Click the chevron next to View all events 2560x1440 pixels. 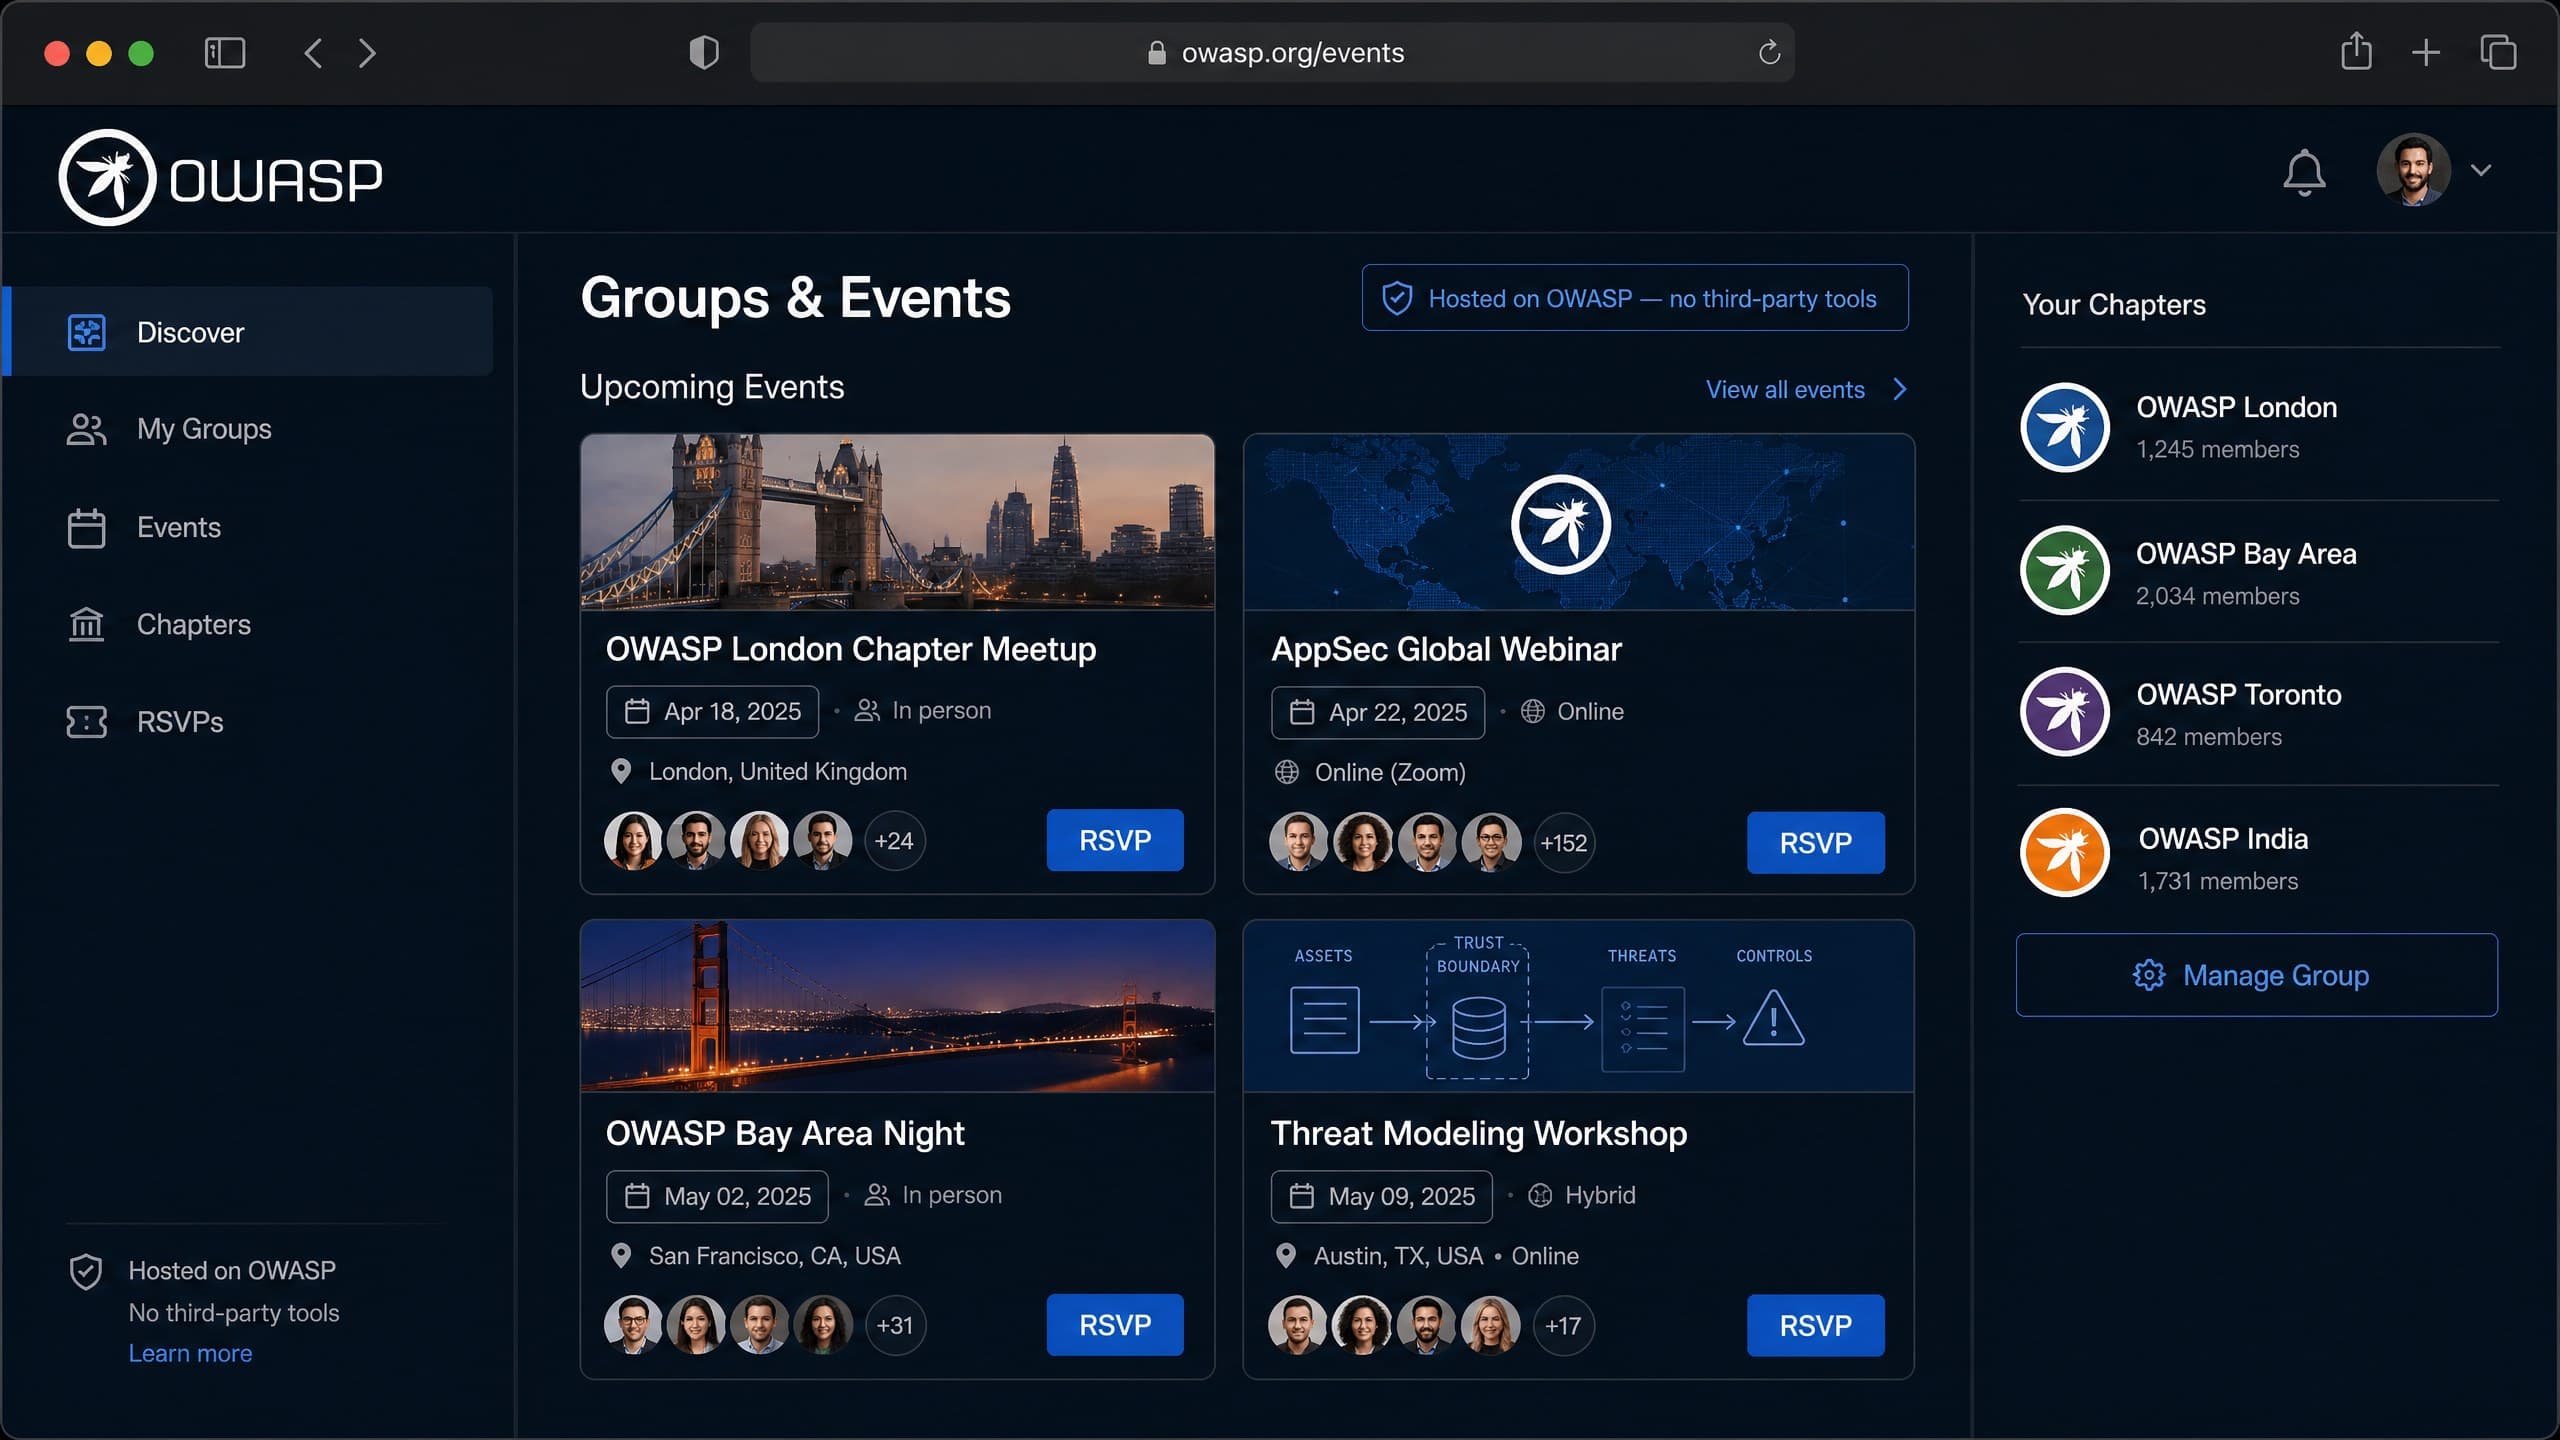[x=1899, y=389]
